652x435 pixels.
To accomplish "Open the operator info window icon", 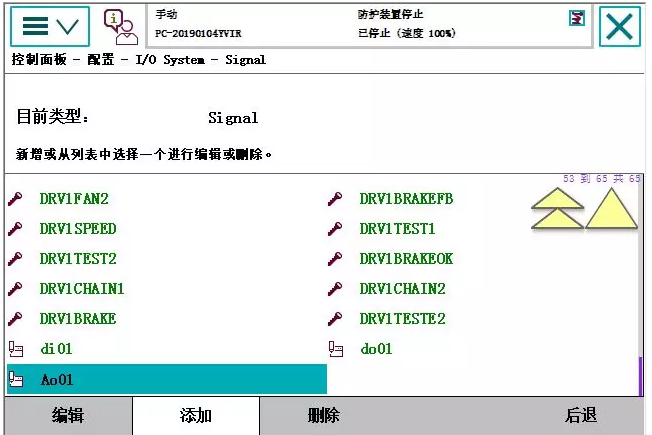I will click(x=121, y=27).
